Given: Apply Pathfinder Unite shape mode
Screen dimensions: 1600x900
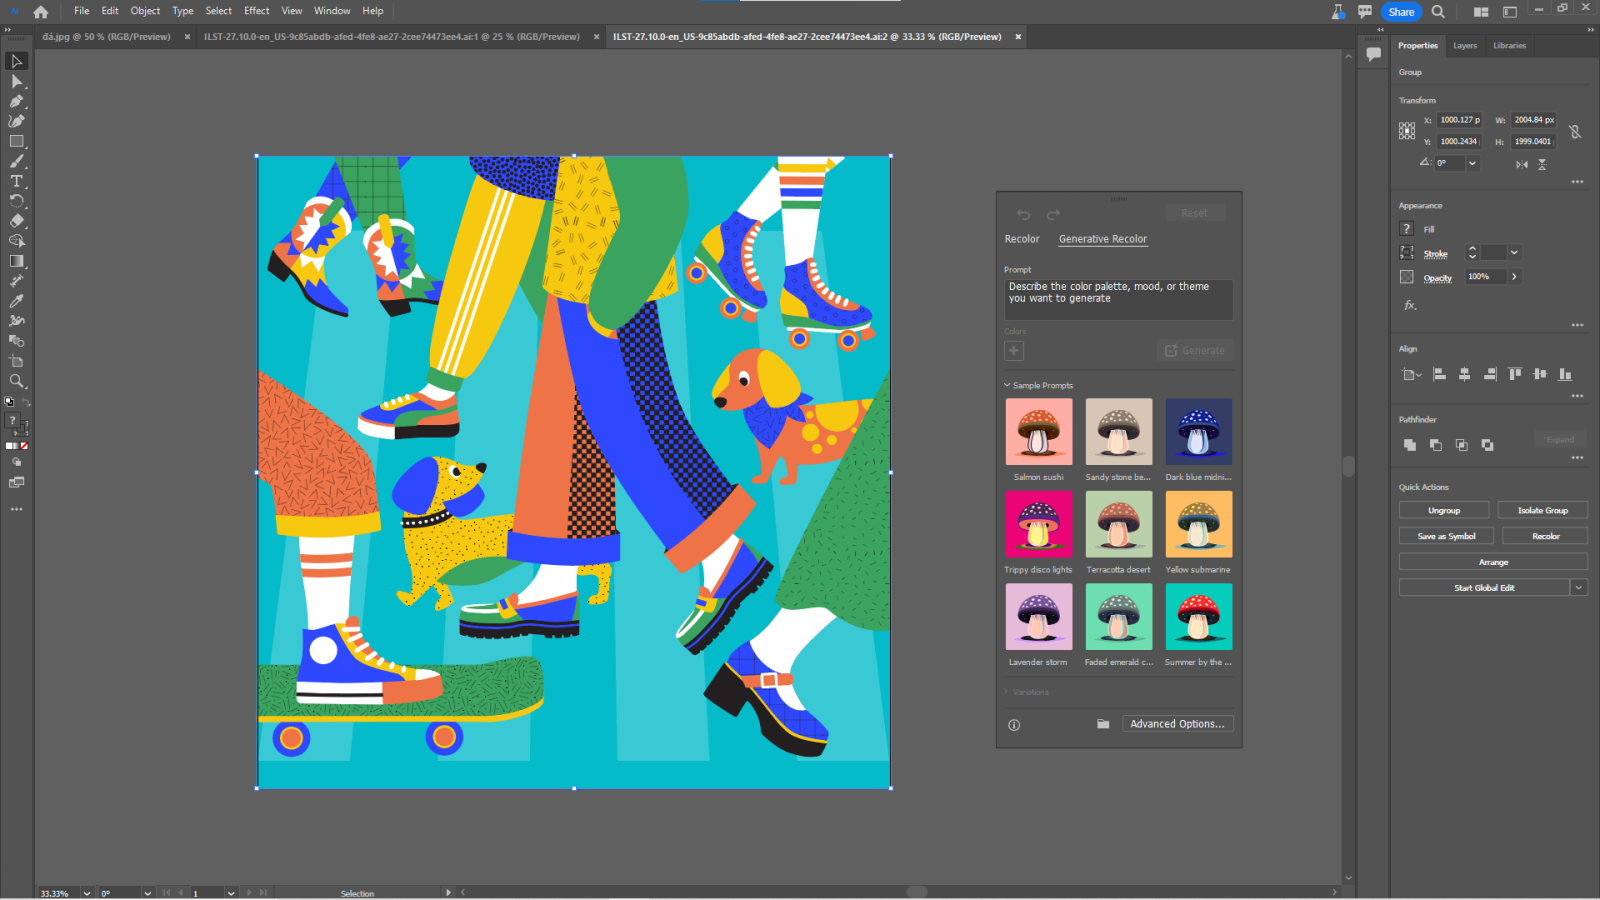Looking at the screenshot, I should point(1409,445).
